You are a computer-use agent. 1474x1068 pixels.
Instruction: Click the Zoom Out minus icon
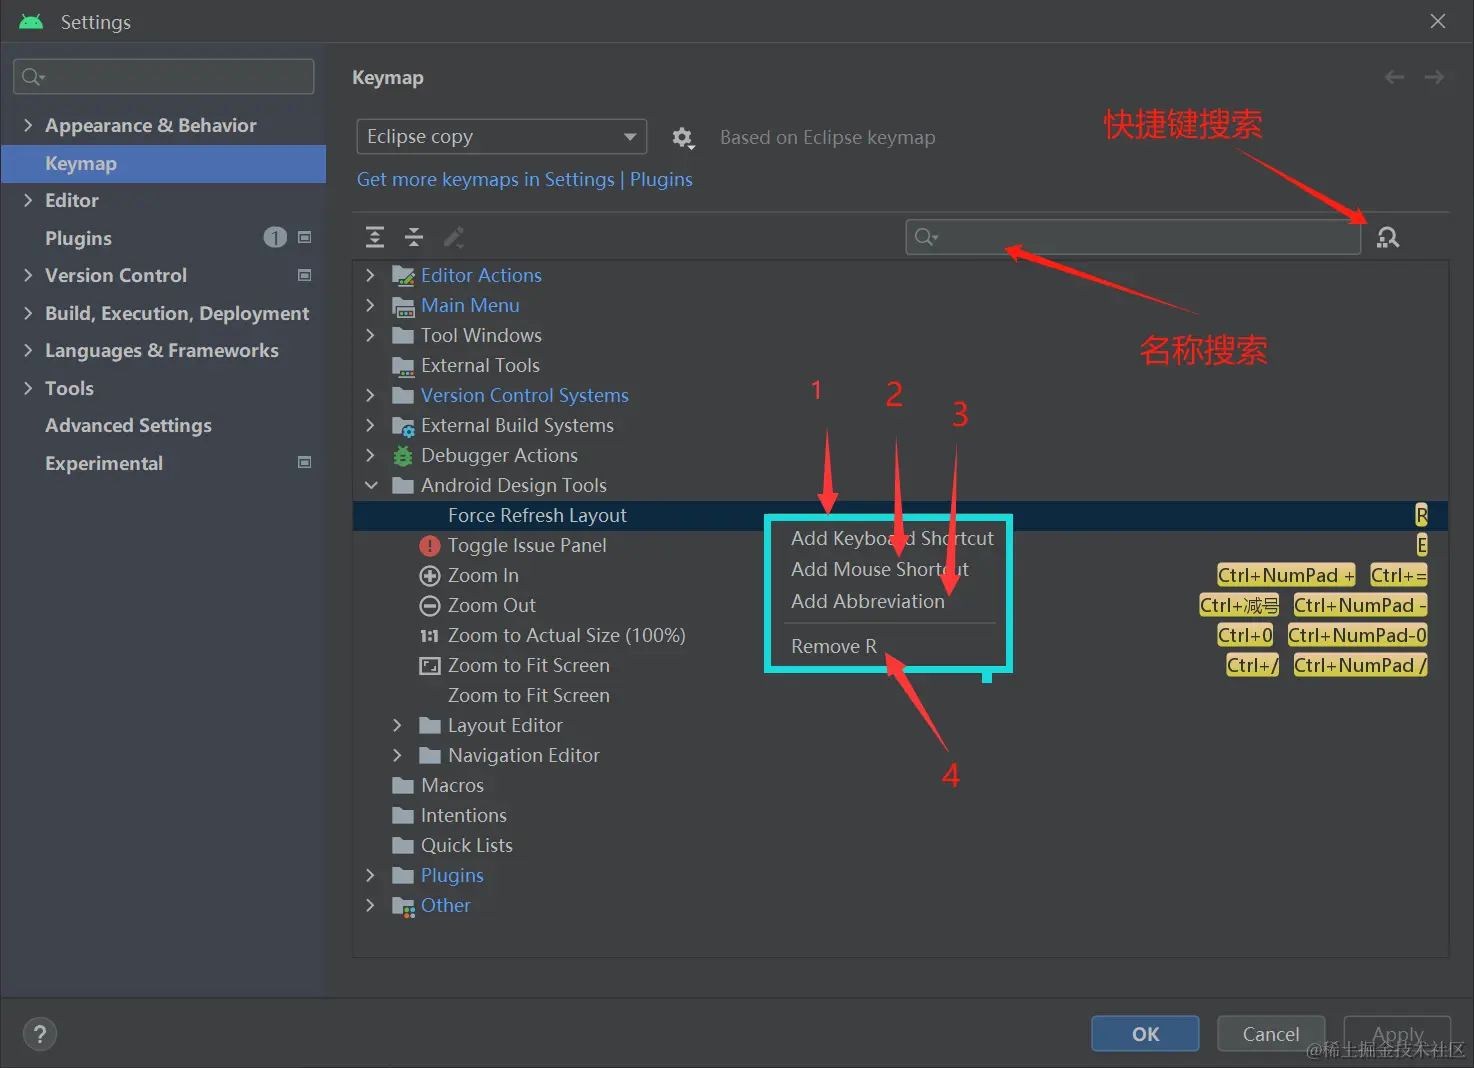pos(430,606)
